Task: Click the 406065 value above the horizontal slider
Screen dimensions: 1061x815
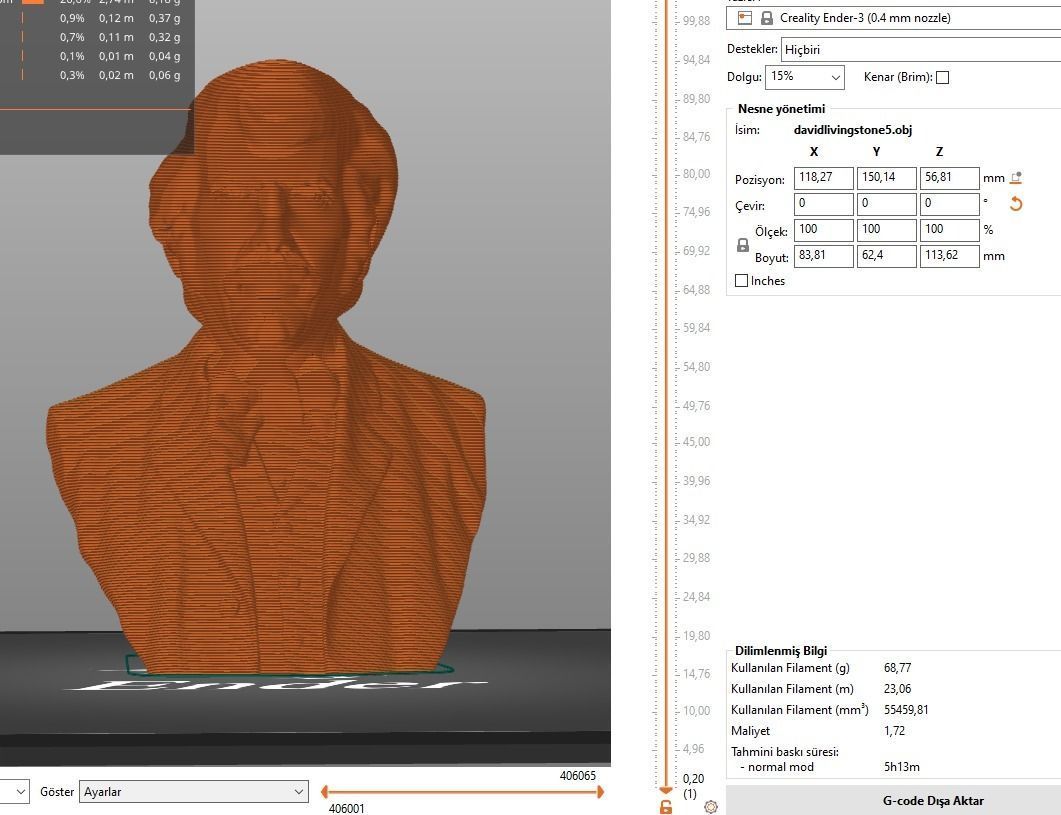Action: point(577,776)
